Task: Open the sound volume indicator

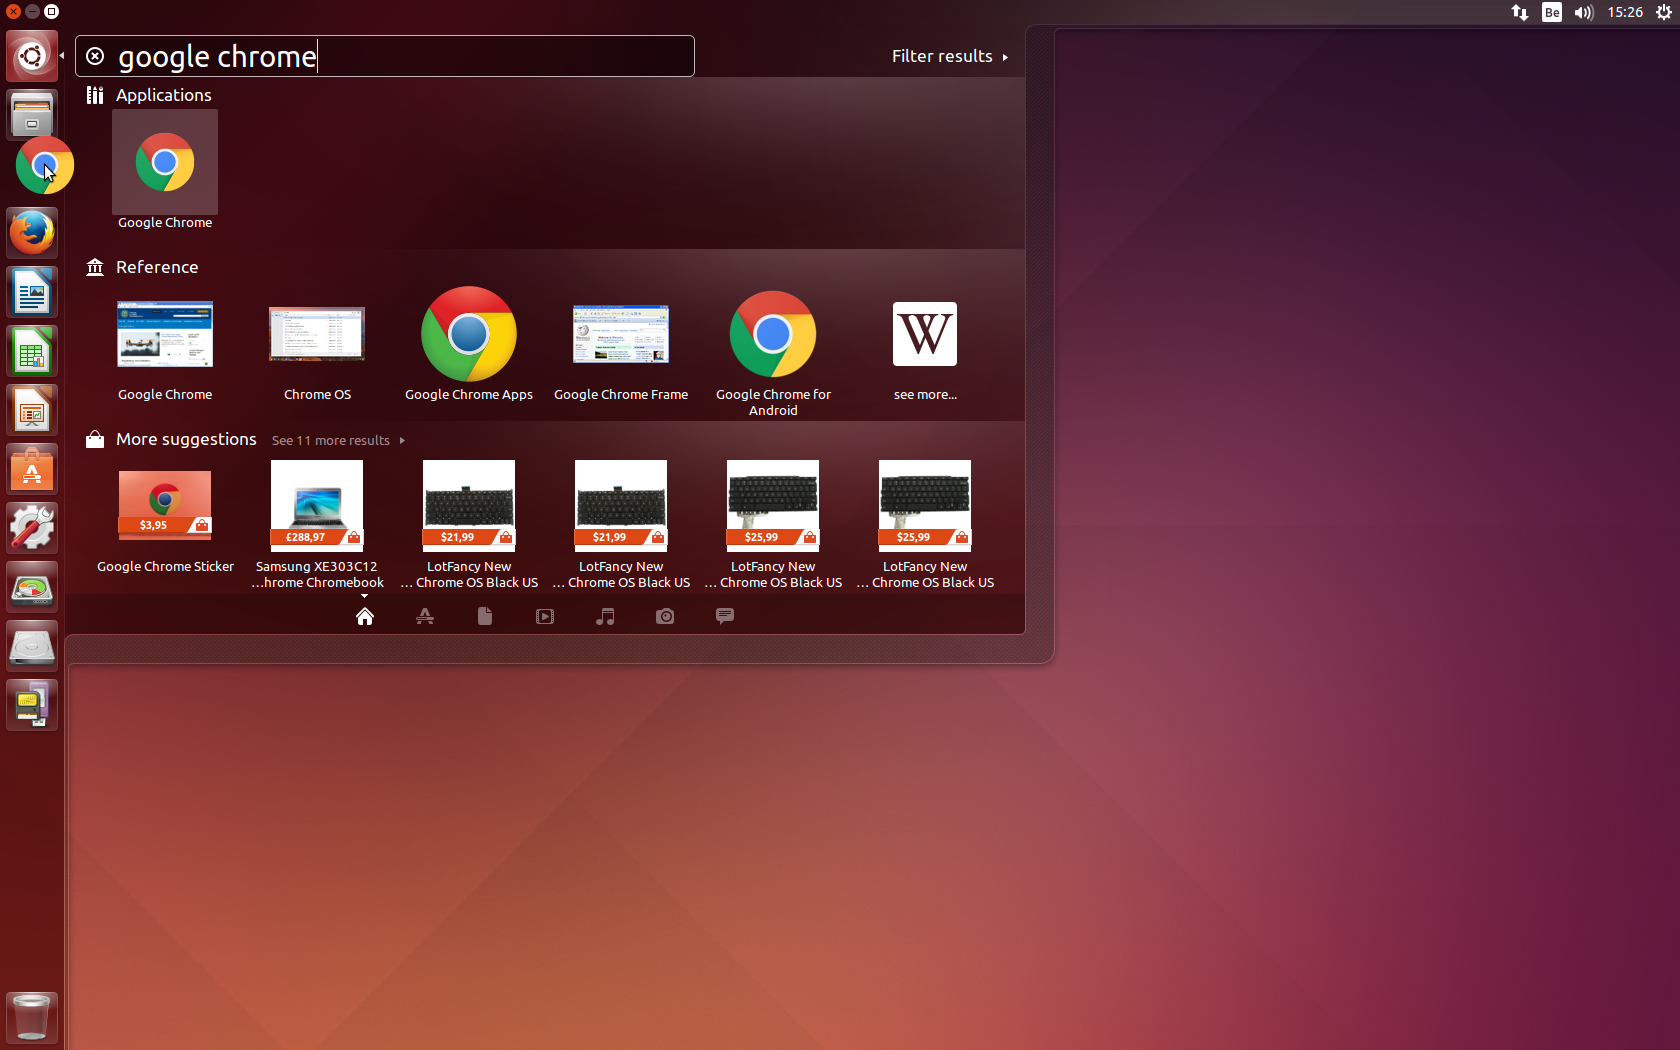Action: click(1584, 12)
